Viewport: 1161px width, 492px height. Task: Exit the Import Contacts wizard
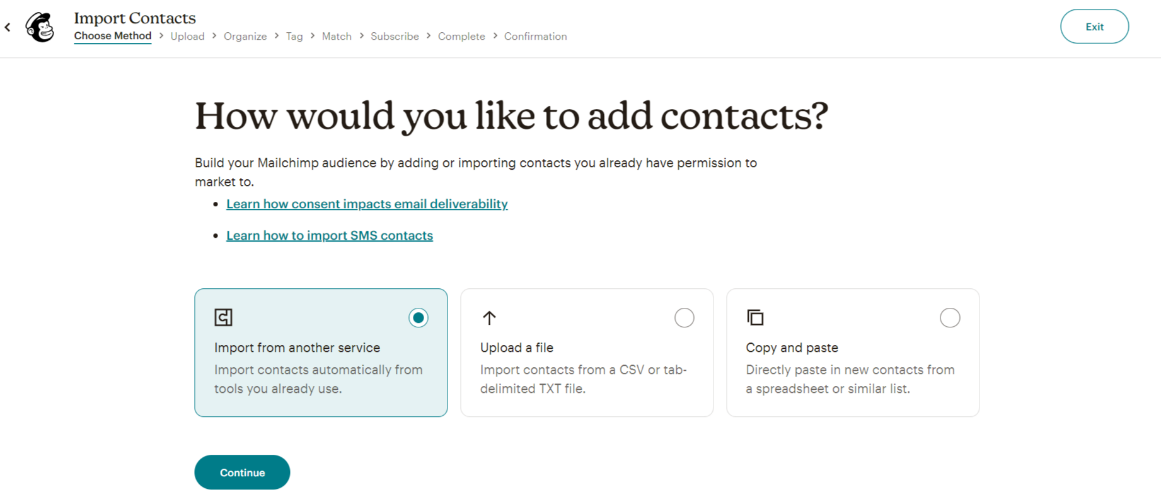(1094, 27)
